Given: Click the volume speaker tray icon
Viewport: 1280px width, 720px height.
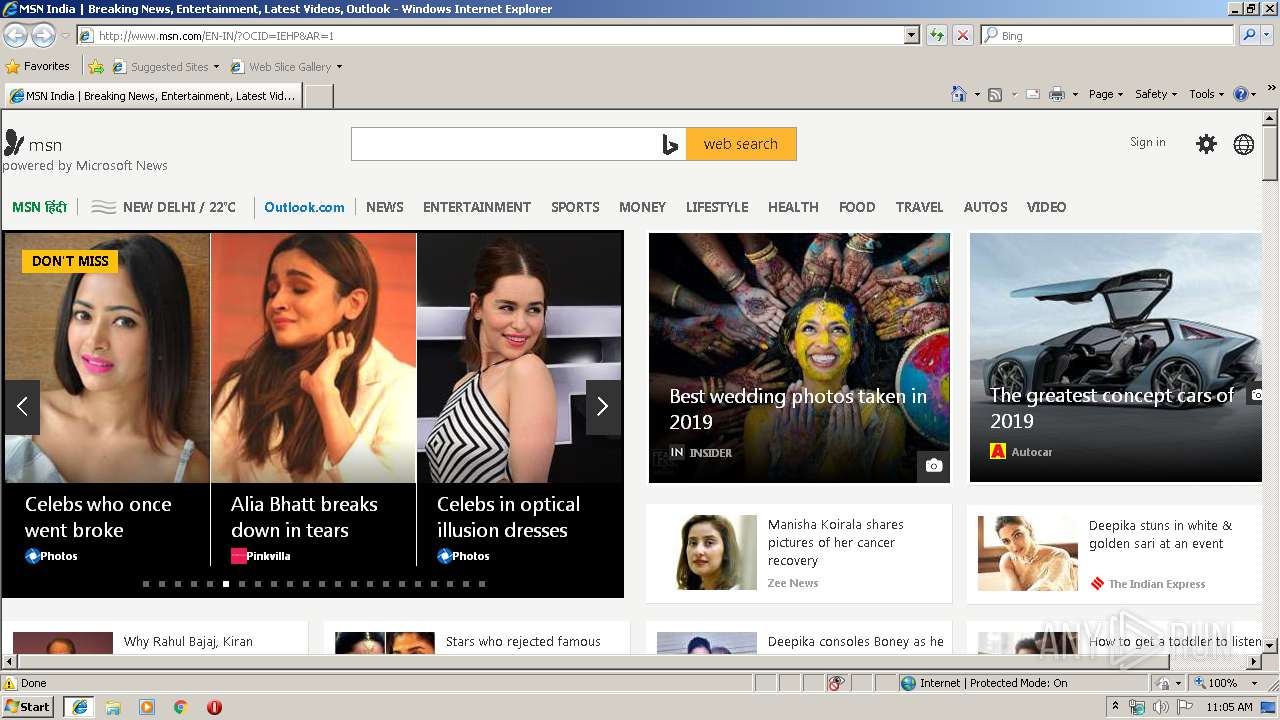Looking at the screenshot, I should (1160, 707).
